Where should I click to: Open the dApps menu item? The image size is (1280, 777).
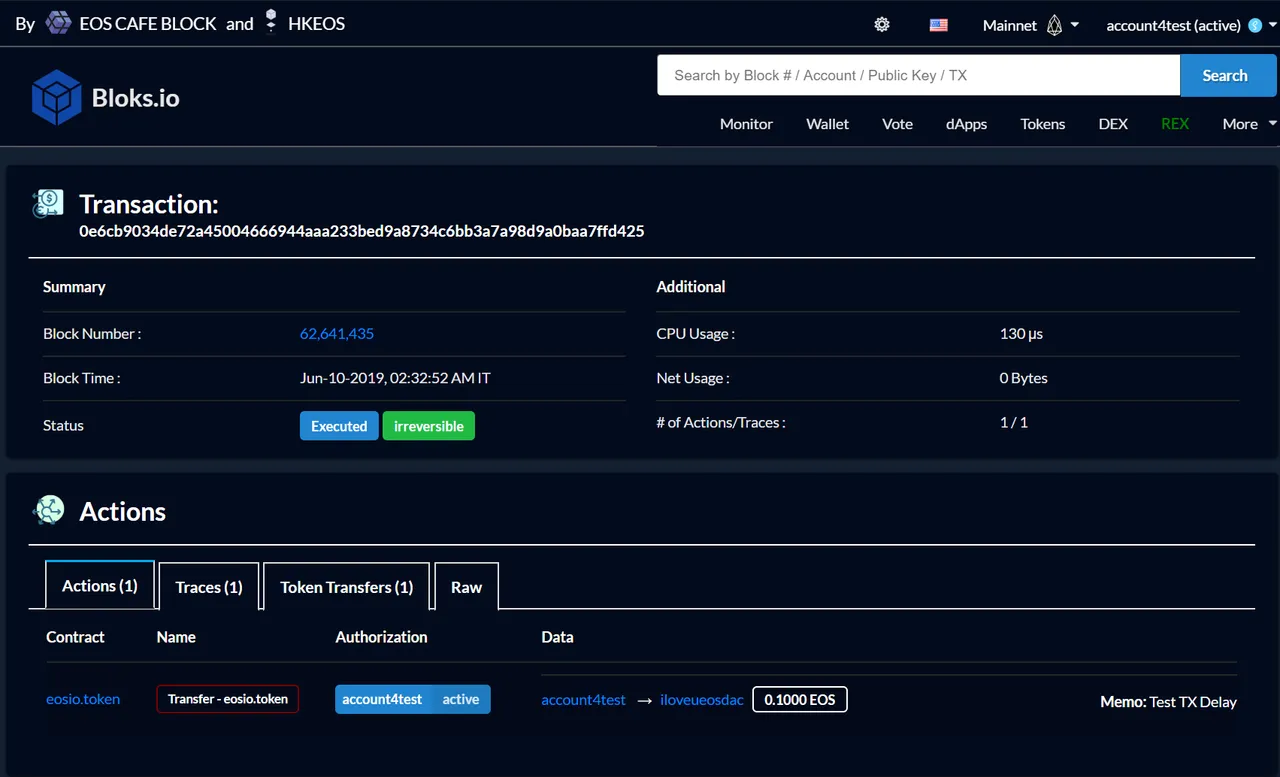tap(966, 124)
